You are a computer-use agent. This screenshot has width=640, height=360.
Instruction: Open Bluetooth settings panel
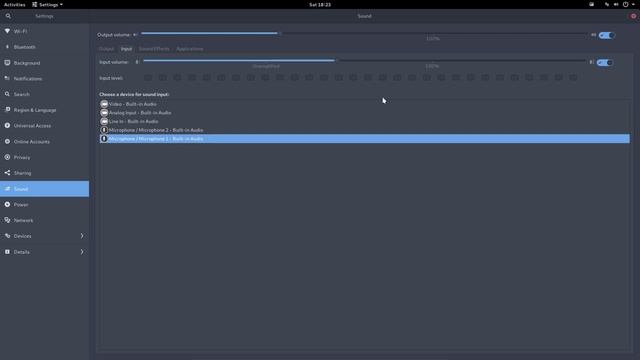coord(44,47)
